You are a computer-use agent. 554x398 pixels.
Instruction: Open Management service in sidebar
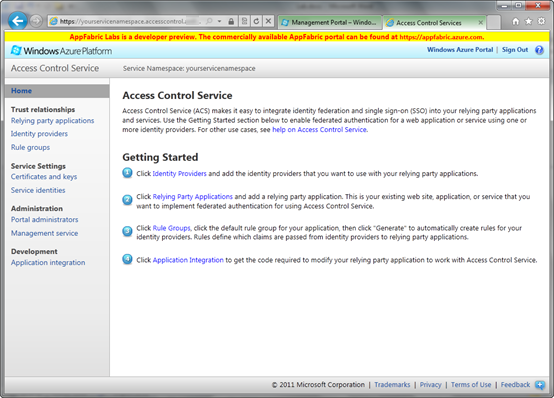[x=45, y=234]
